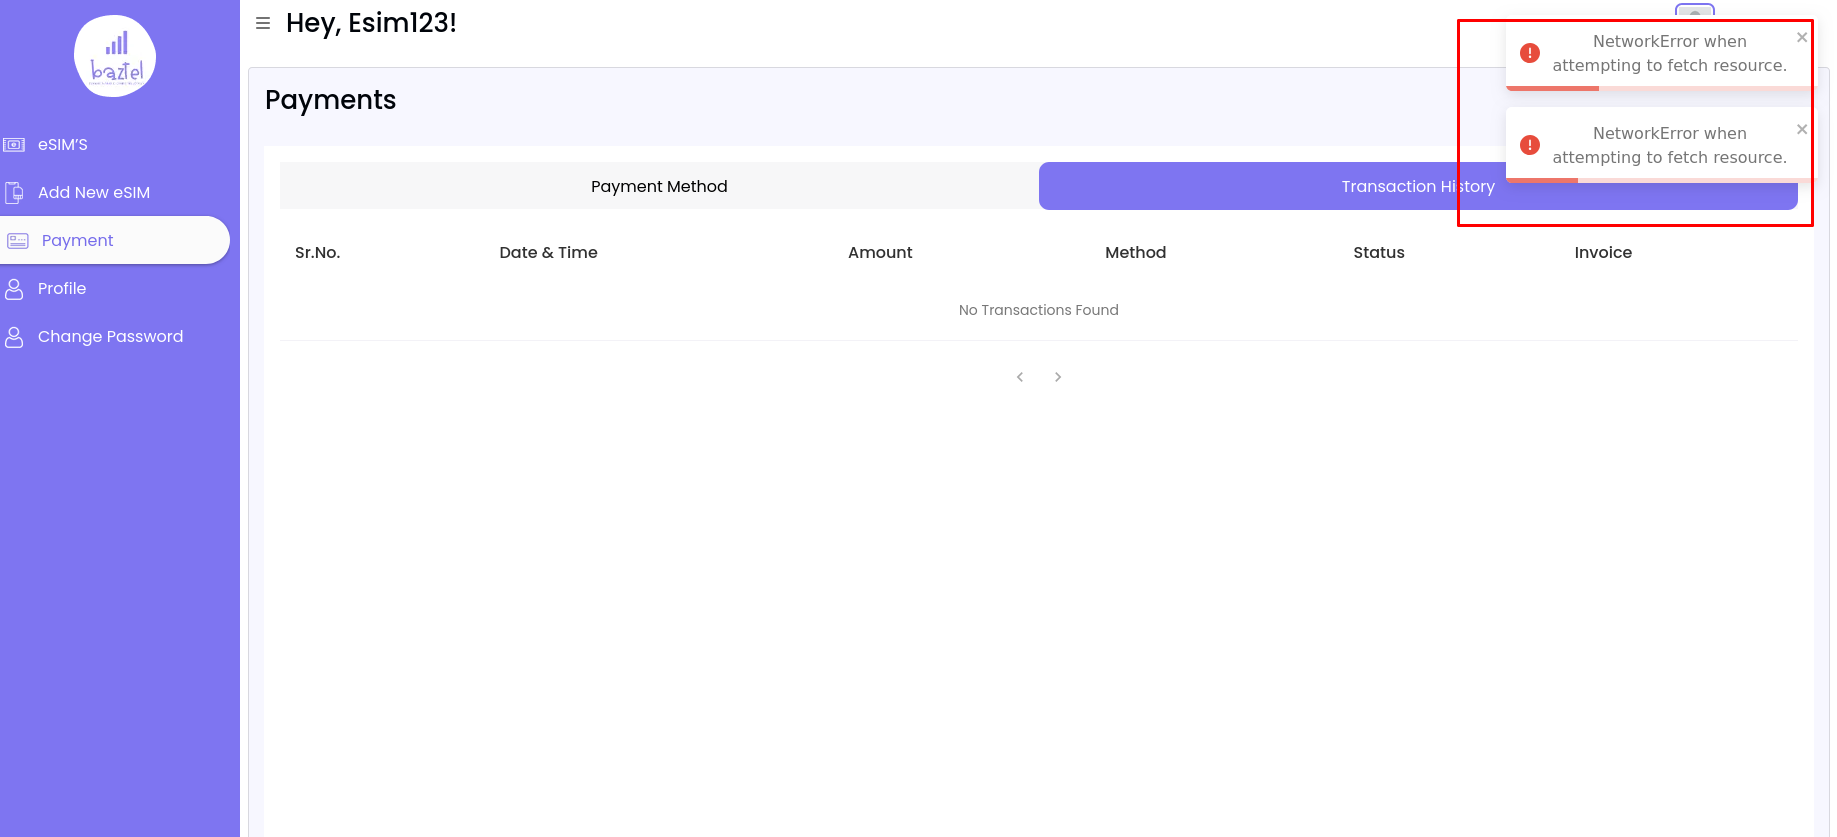1837x837 pixels.
Task: Close the lower NetworkError notification
Action: pos(1801,130)
